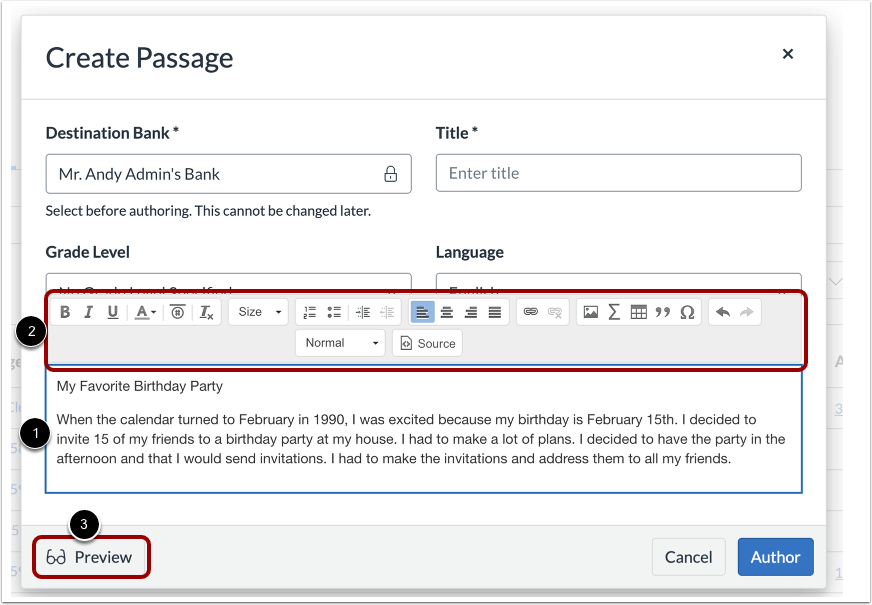Click the Preview button
The height and width of the screenshot is (605, 872).
click(91, 557)
